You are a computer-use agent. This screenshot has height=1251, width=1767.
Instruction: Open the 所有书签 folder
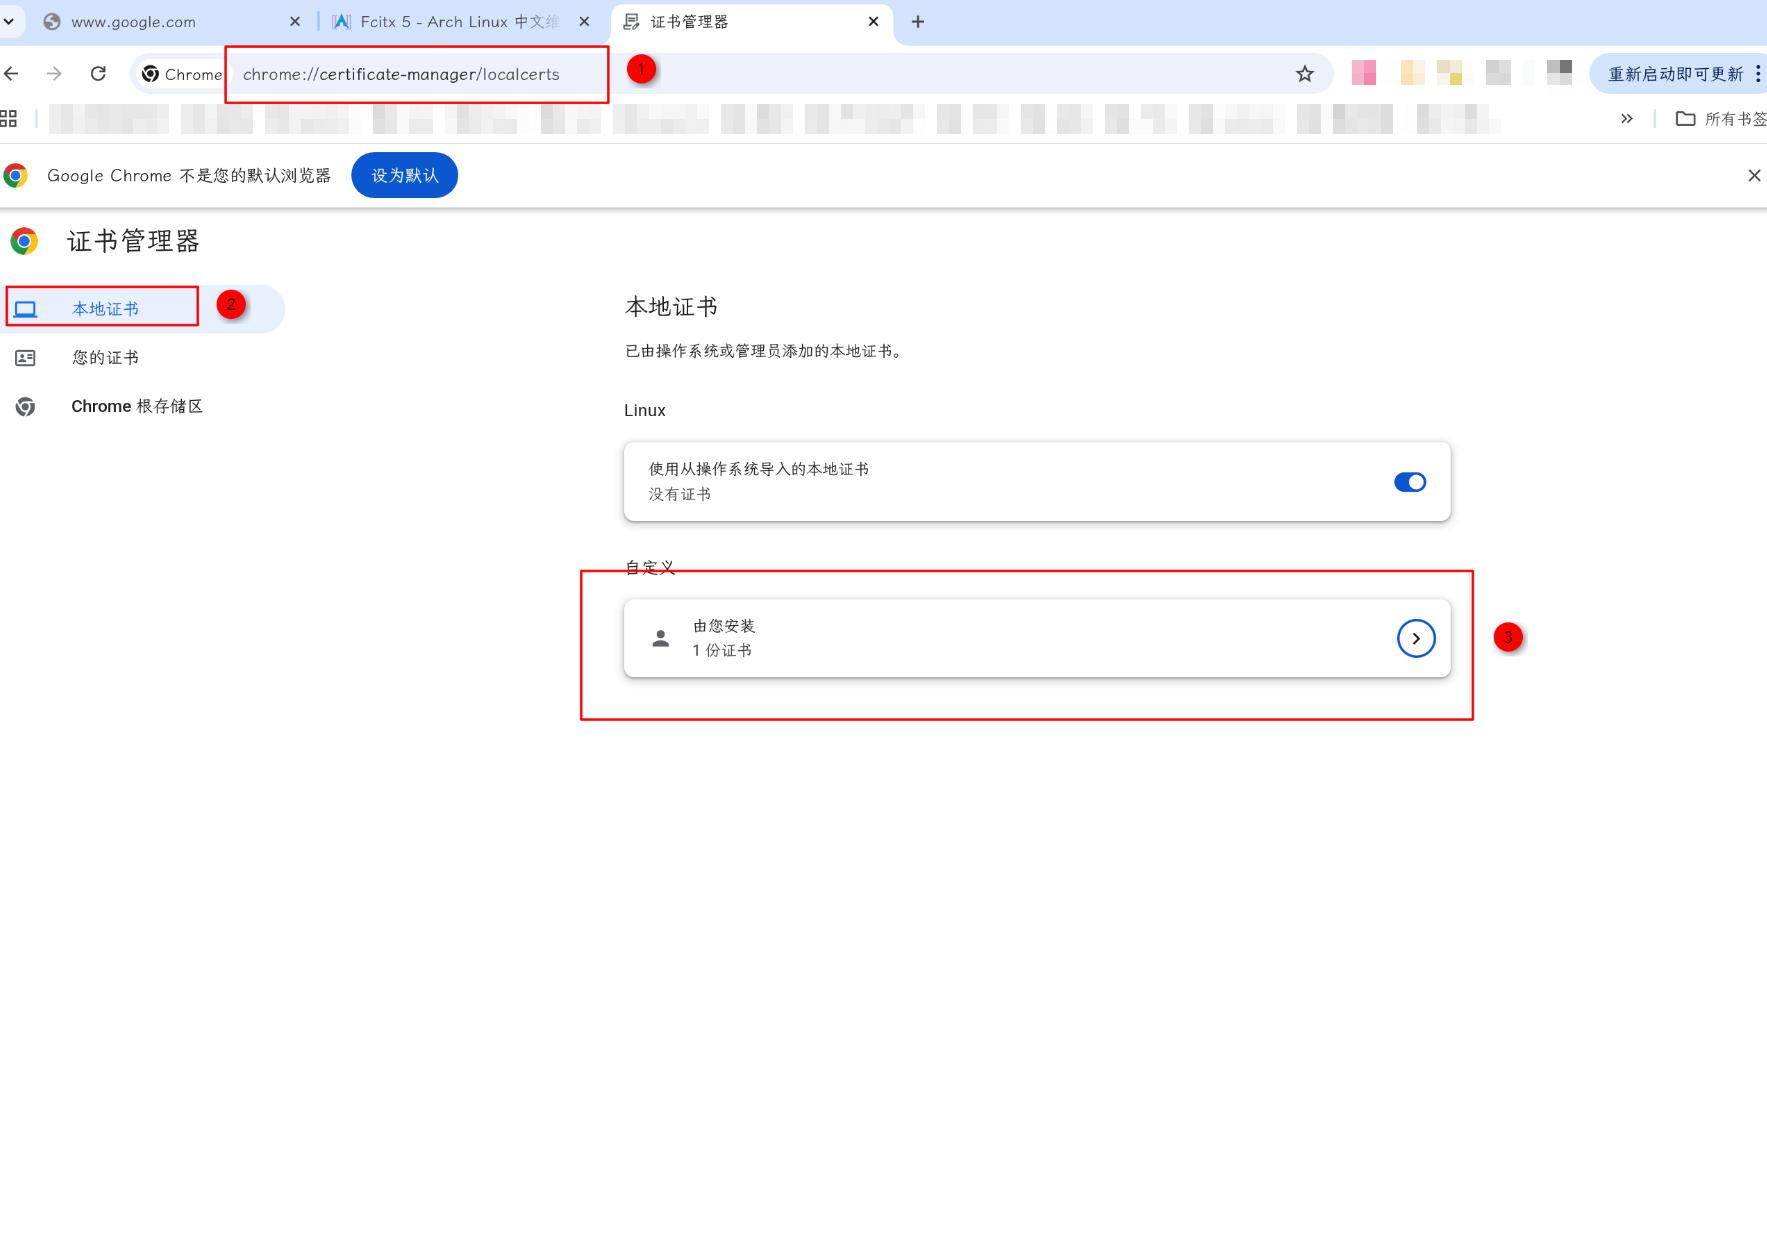point(1720,119)
